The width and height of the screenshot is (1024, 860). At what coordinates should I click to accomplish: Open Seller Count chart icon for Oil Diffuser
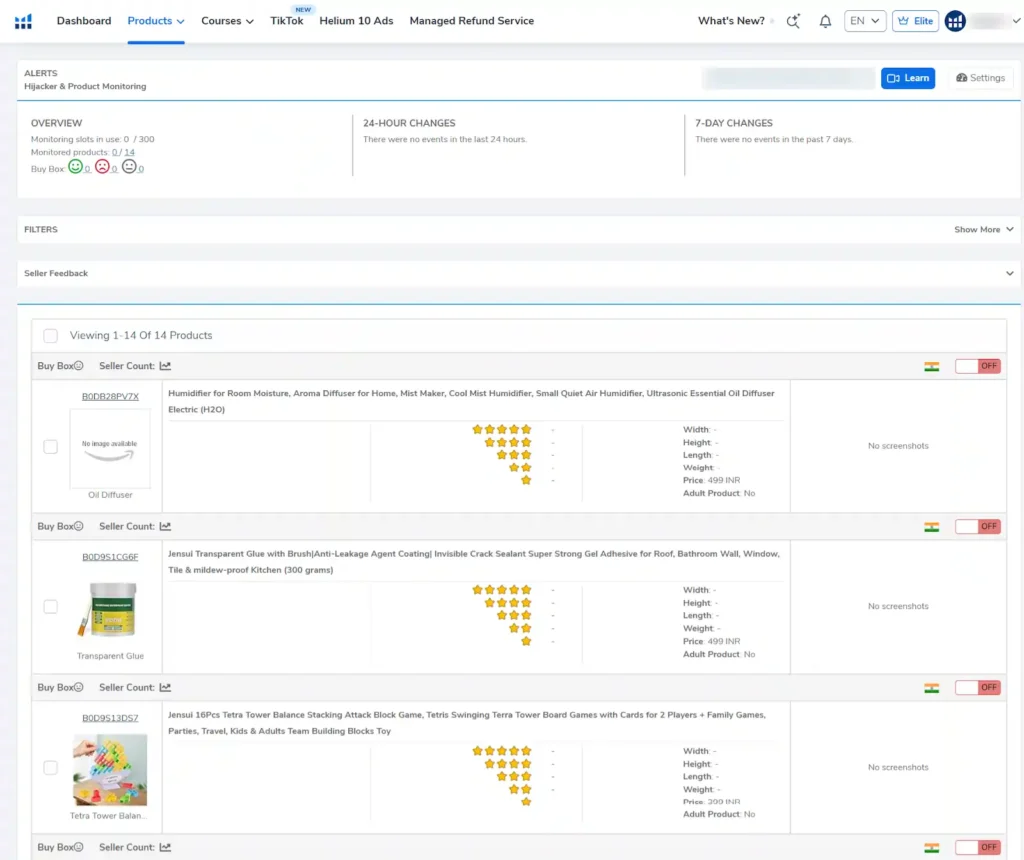(x=165, y=366)
